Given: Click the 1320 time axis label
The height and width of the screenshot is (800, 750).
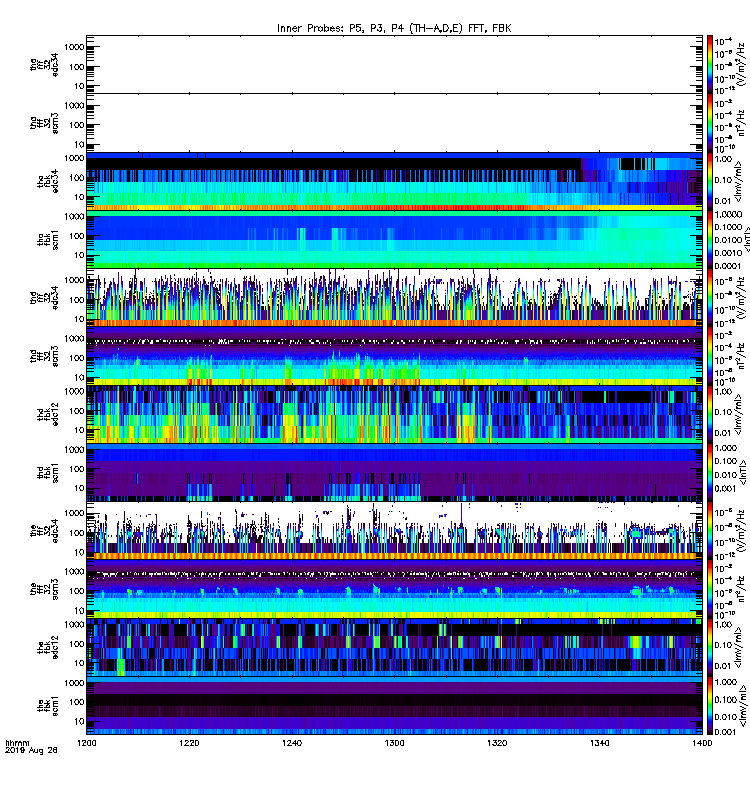Looking at the screenshot, I should [497, 743].
